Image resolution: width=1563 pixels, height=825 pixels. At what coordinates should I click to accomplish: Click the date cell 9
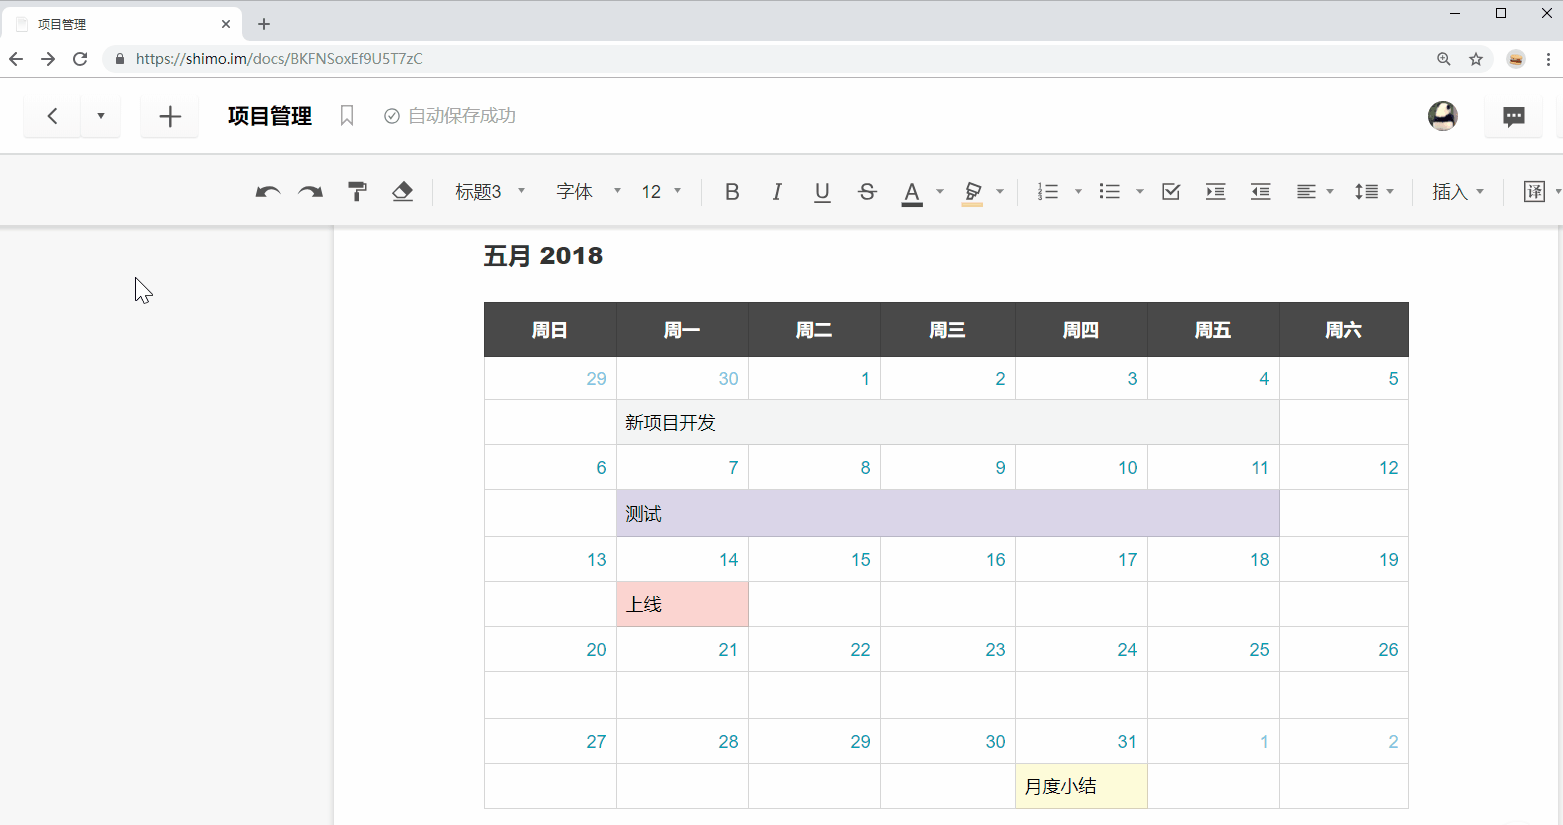948,467
